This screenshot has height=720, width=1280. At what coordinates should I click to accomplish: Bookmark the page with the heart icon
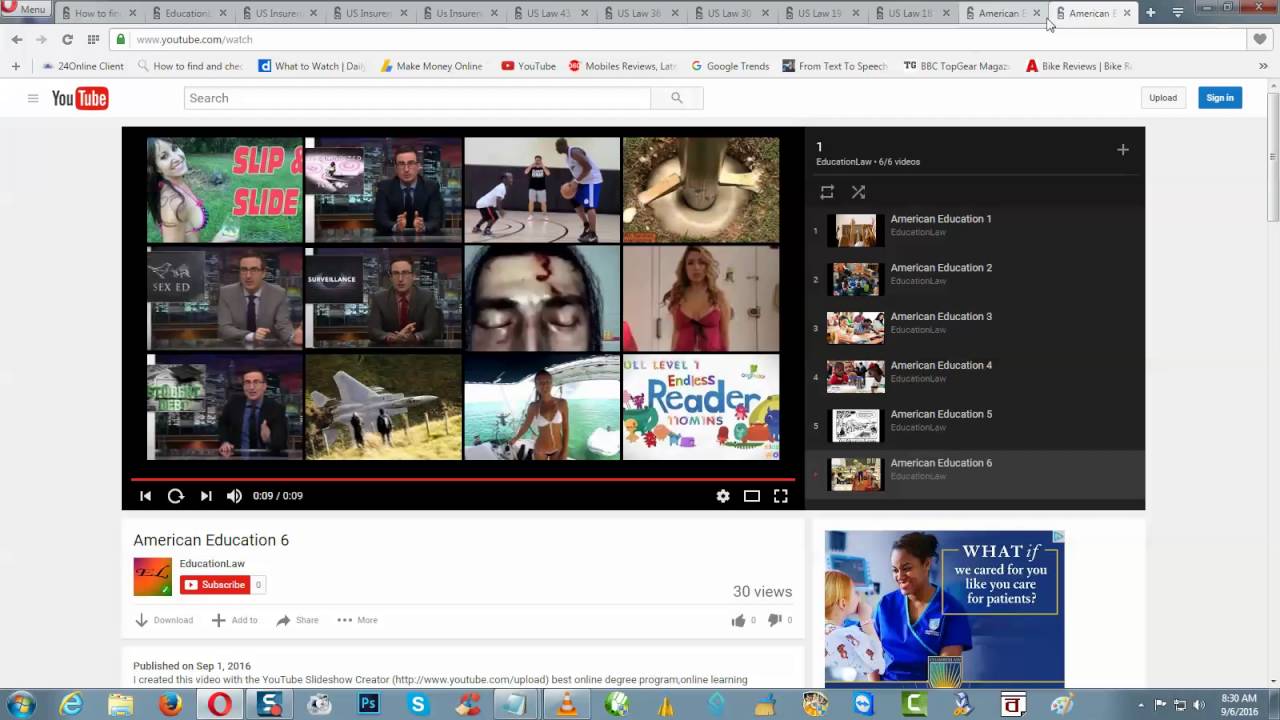pos(1260,39)
